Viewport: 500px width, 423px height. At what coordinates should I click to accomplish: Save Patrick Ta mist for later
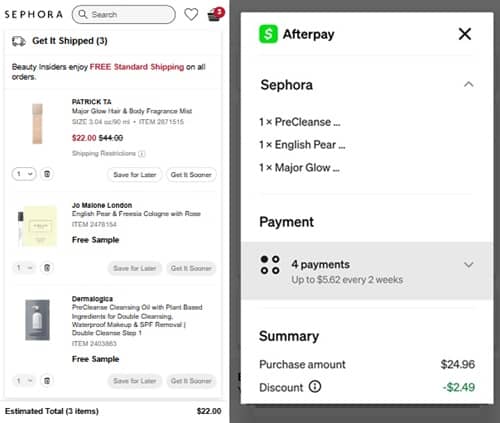(135, 174)
